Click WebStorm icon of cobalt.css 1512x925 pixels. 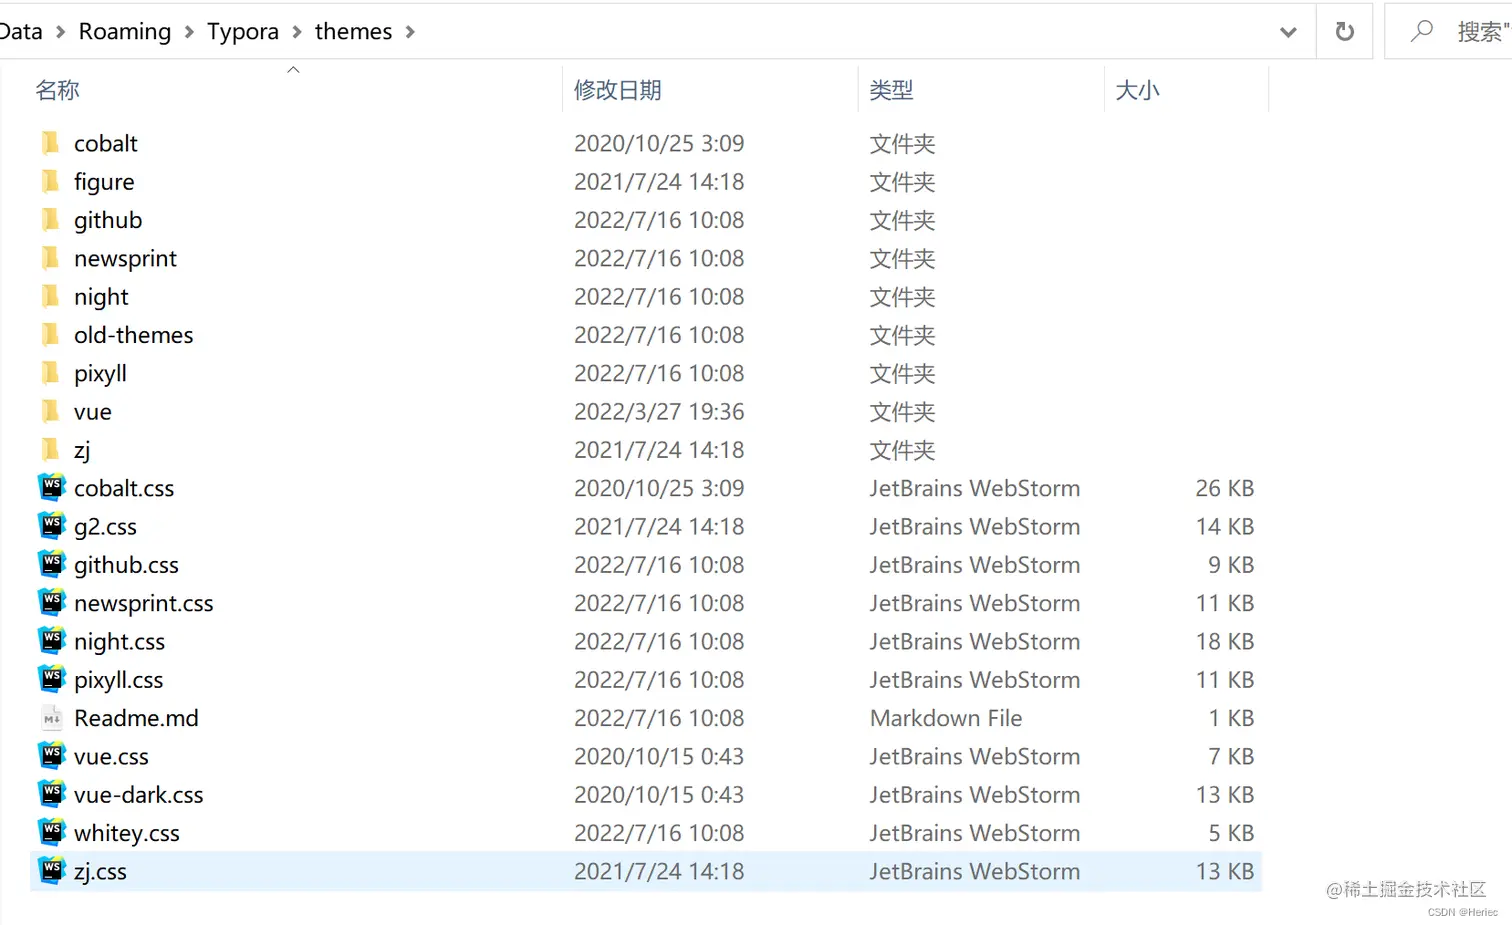[52, 487]
